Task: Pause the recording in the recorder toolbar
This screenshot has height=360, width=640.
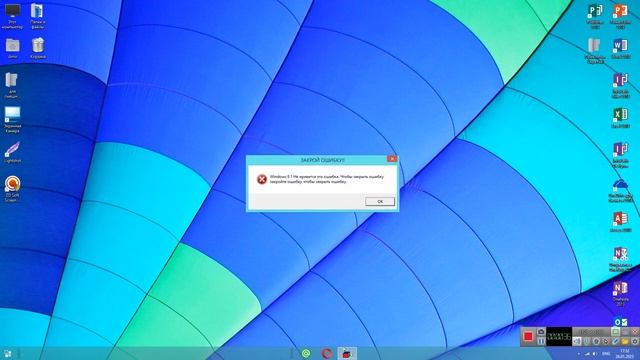Action: click(541, 341)
